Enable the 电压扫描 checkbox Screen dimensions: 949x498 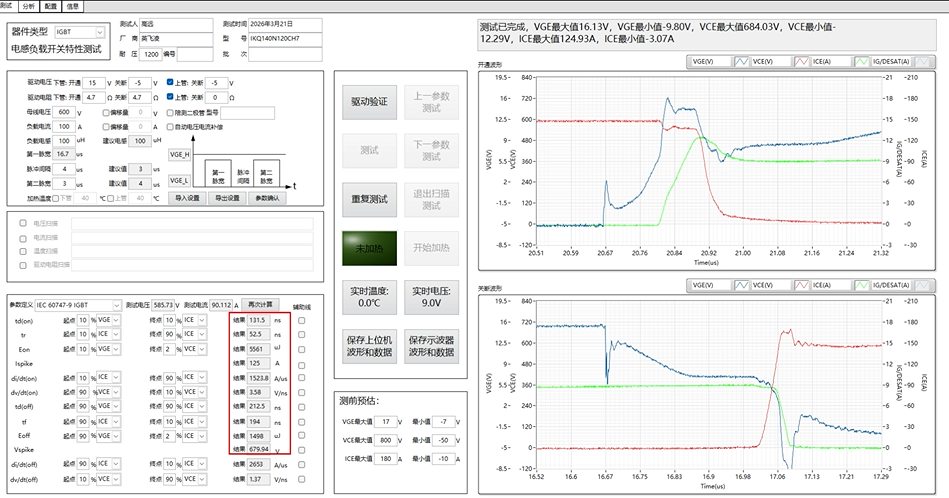tap(23, 223)
